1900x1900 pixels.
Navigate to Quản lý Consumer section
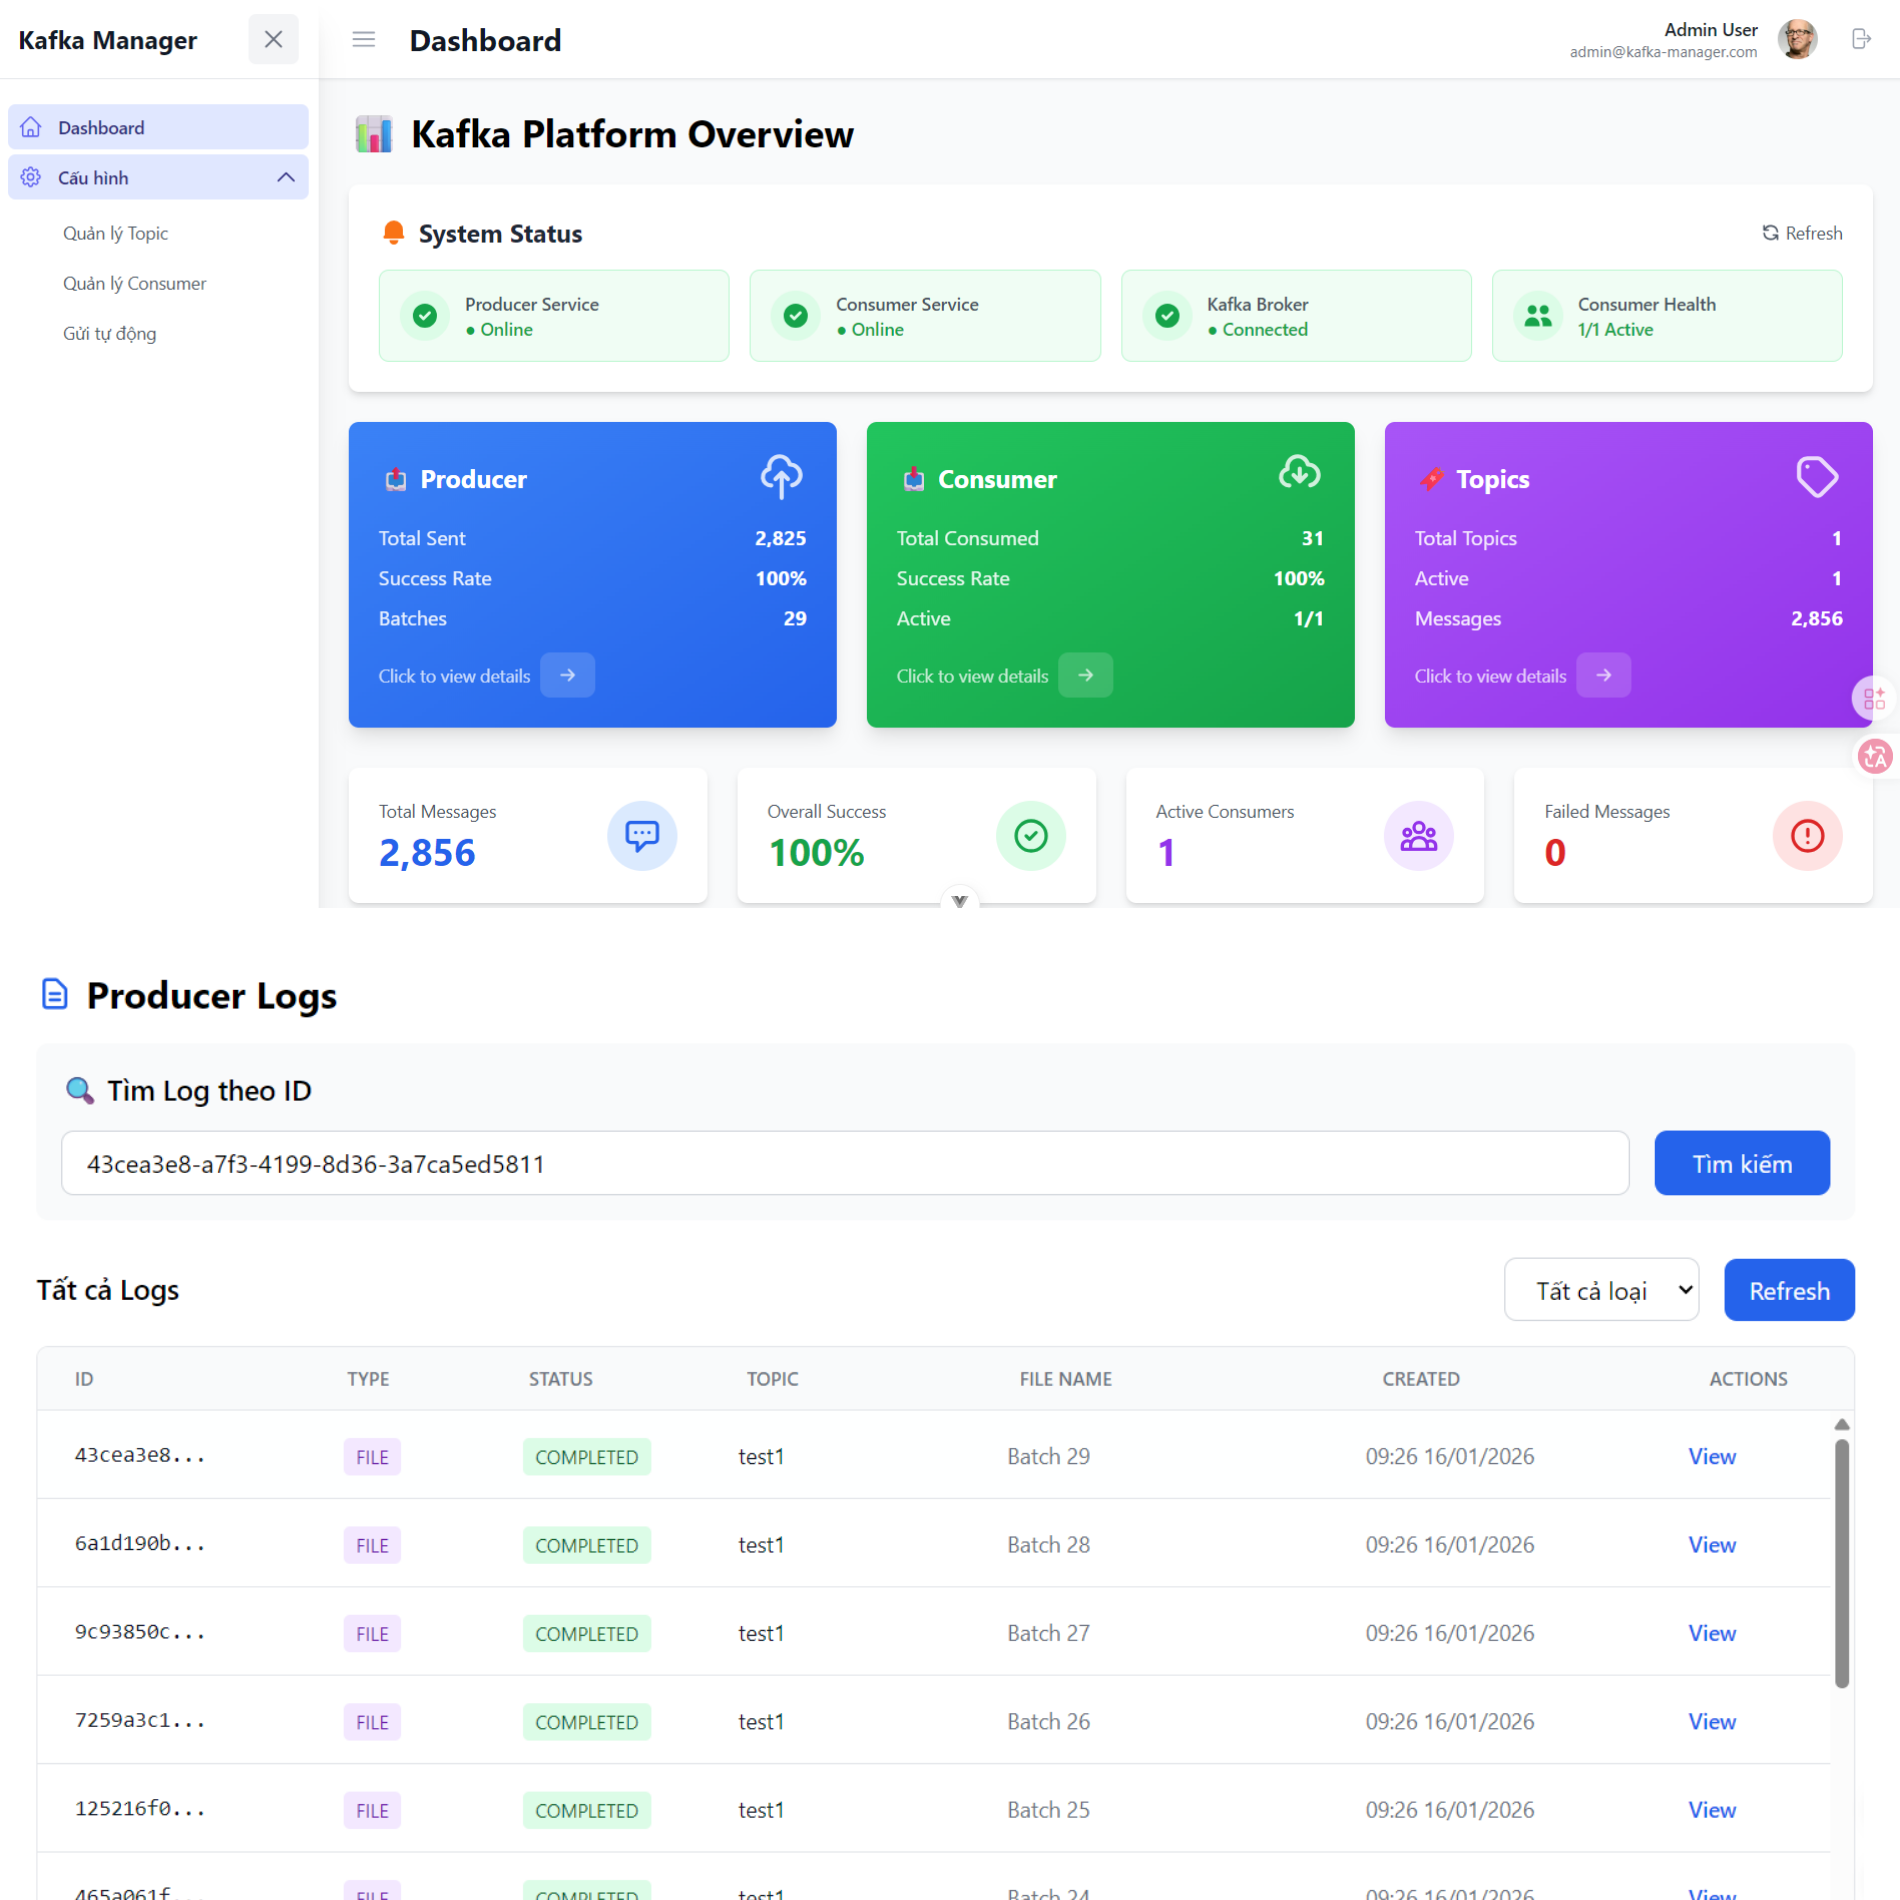tap(135, 283)
